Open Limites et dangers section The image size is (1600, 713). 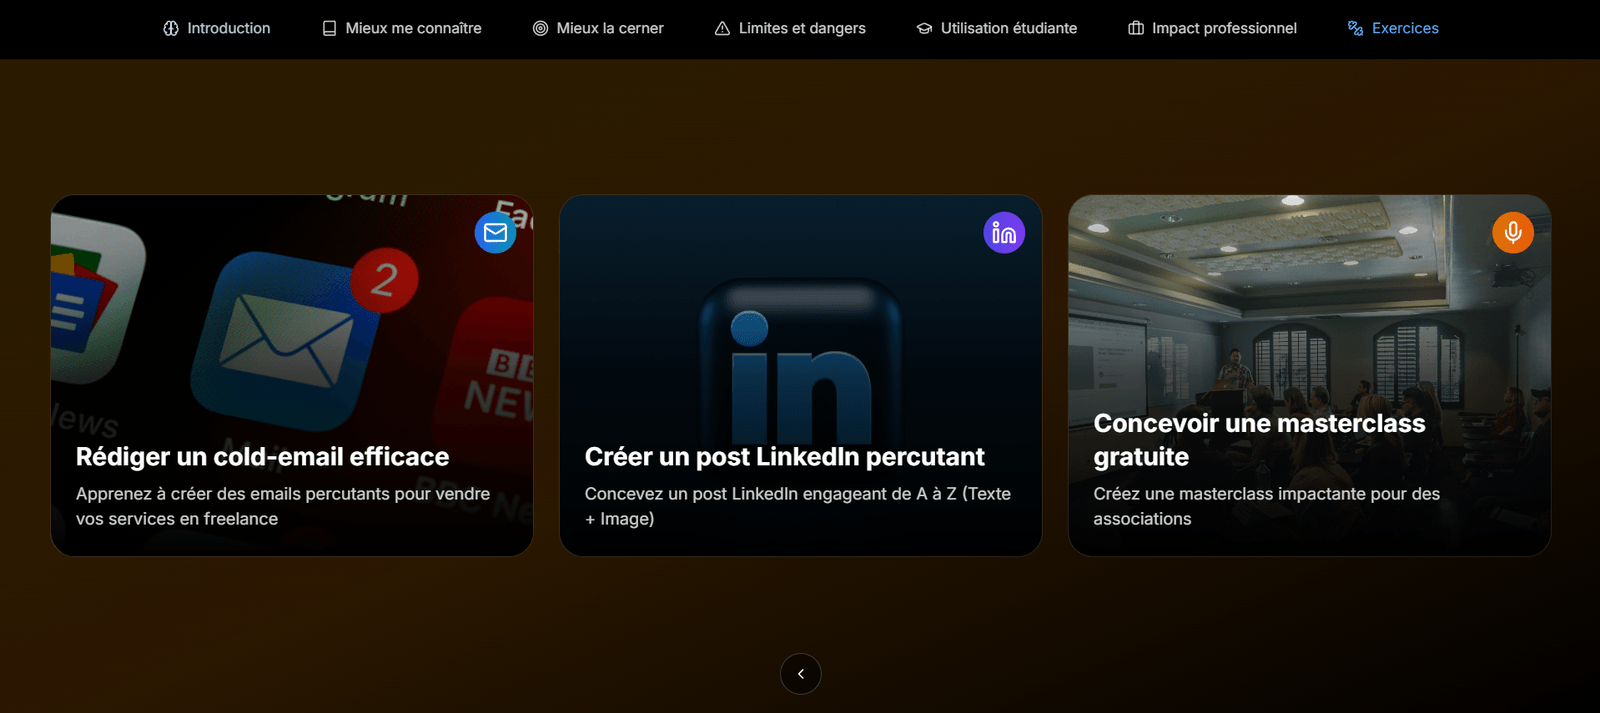[x=790, y=28]
